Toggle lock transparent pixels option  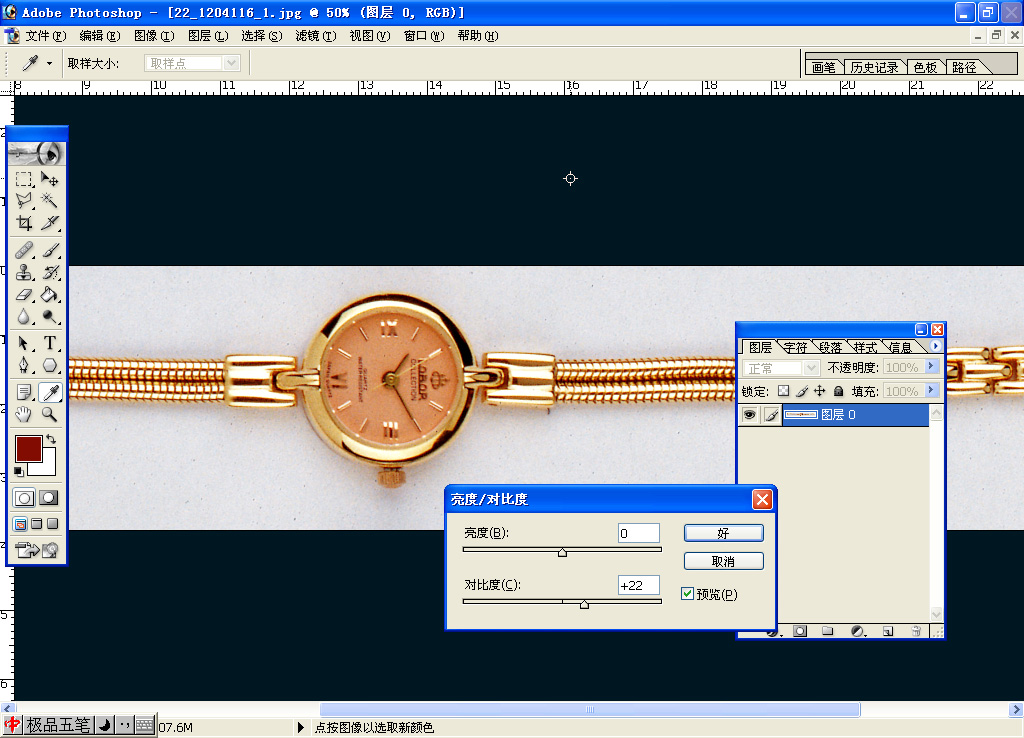point(783,391)
